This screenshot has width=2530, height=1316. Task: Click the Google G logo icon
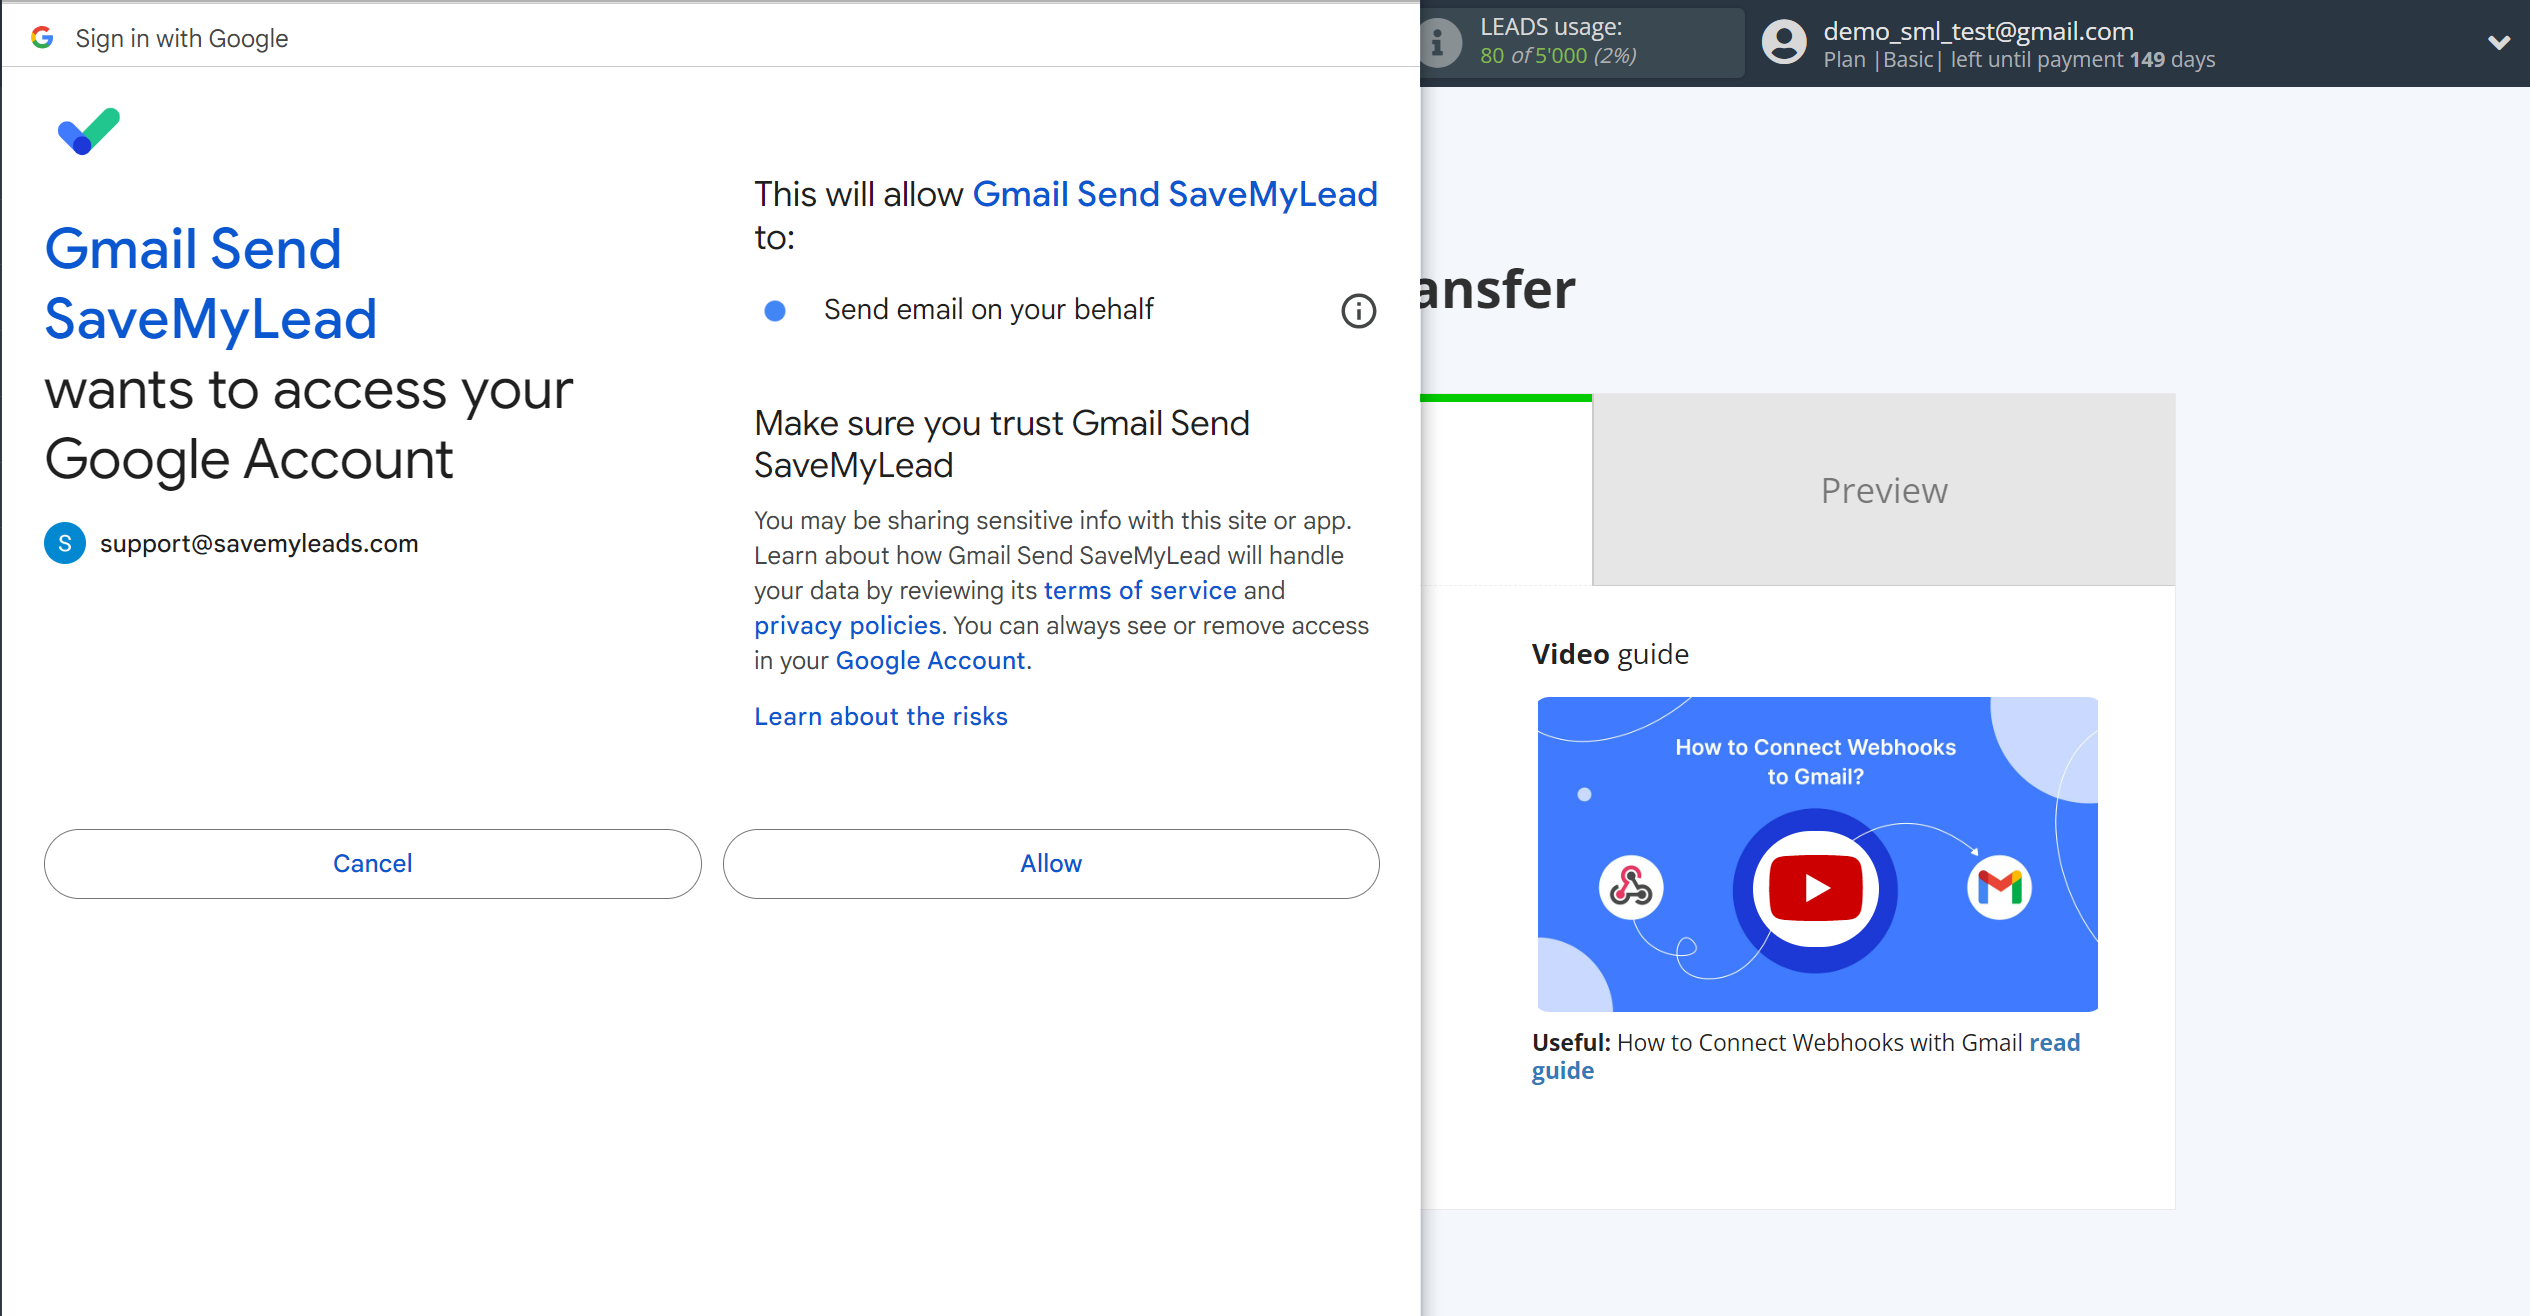click(x=42, y=38)
